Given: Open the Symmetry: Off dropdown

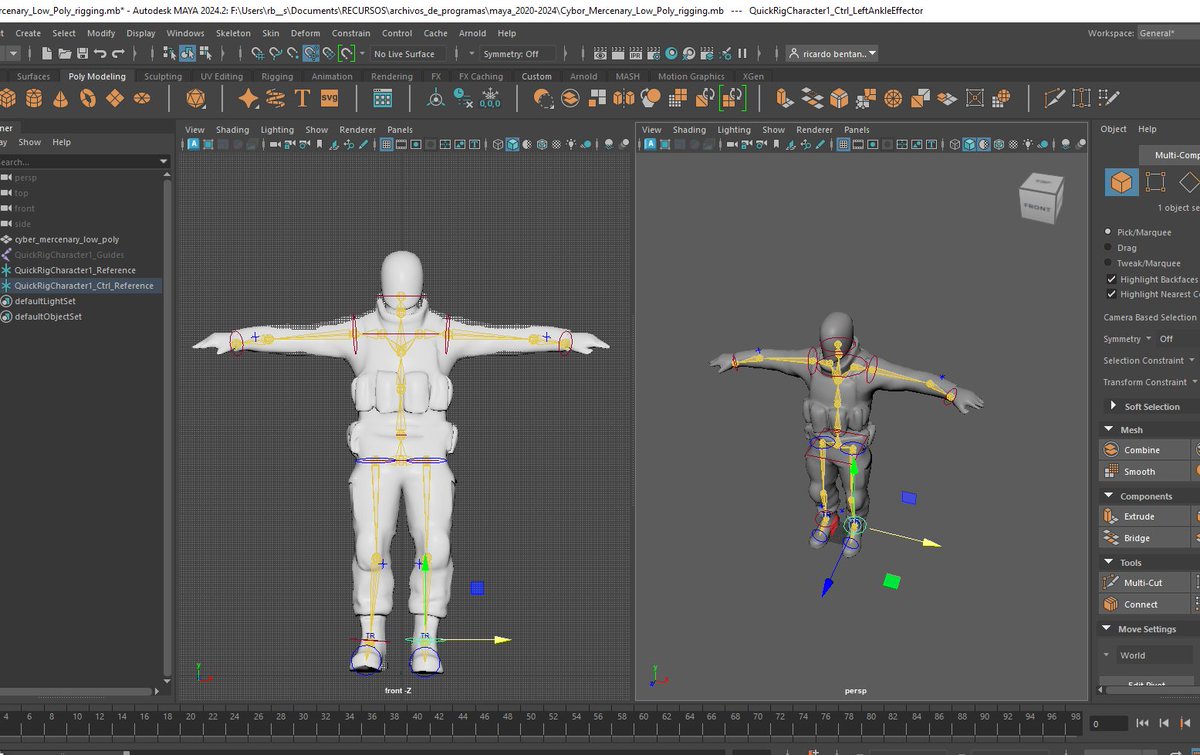Looking at the screenshot, I should point(517,54).
